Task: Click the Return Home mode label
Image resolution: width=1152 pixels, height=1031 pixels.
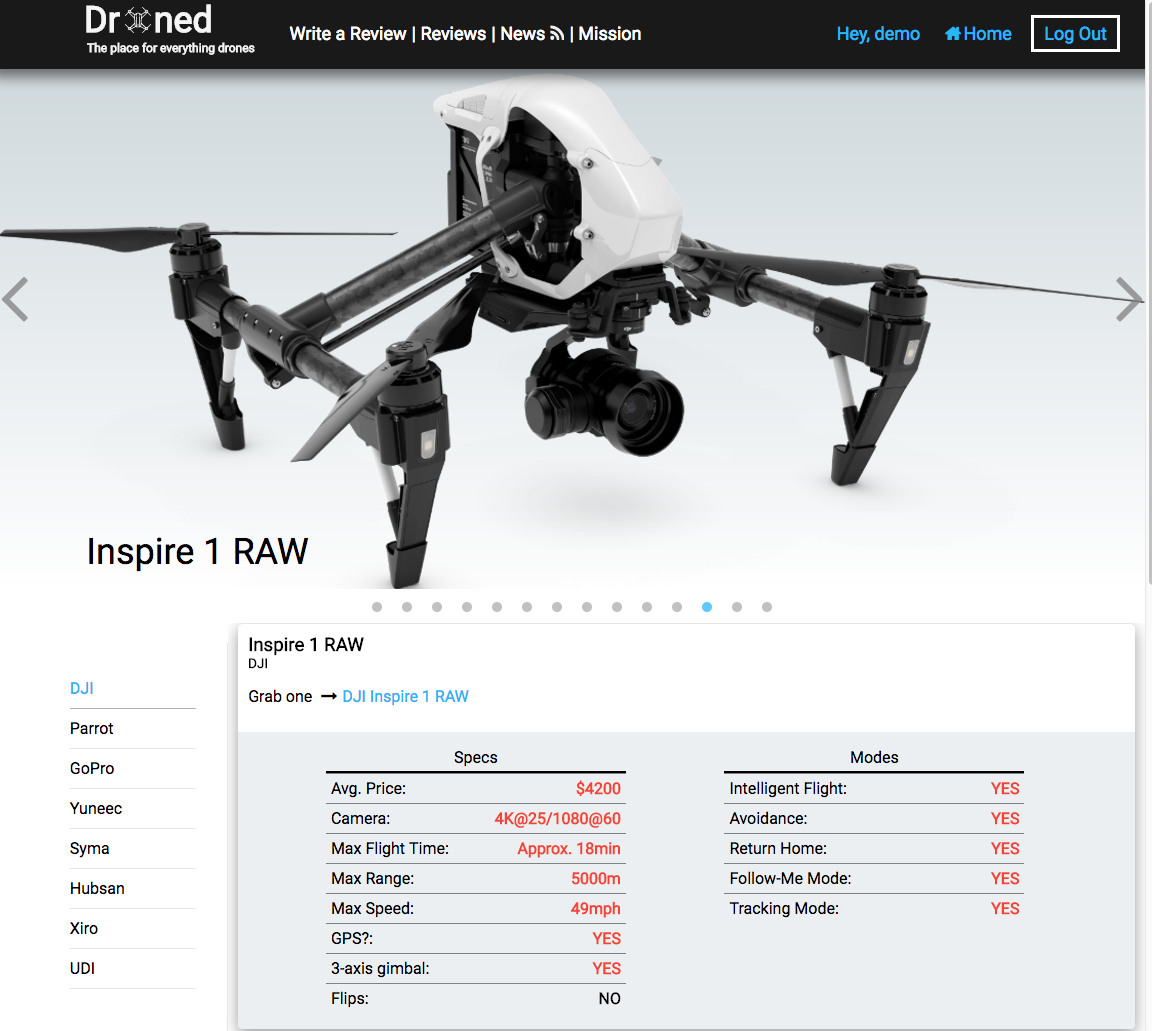Action: (x=778, y=849)
